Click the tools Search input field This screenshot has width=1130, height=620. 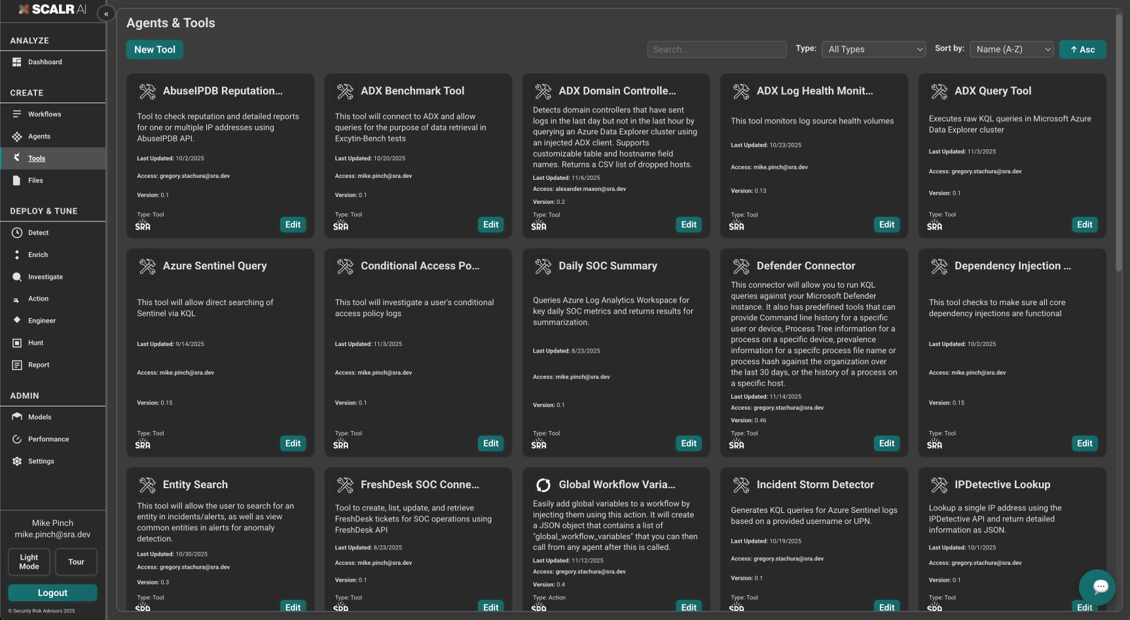point(716,49)
